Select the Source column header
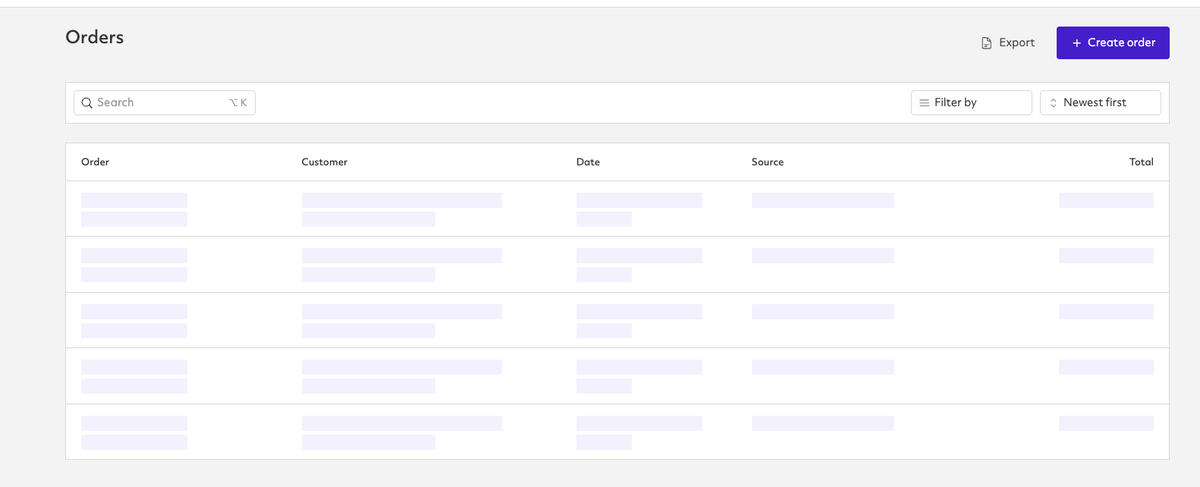 tap(767, 162)
